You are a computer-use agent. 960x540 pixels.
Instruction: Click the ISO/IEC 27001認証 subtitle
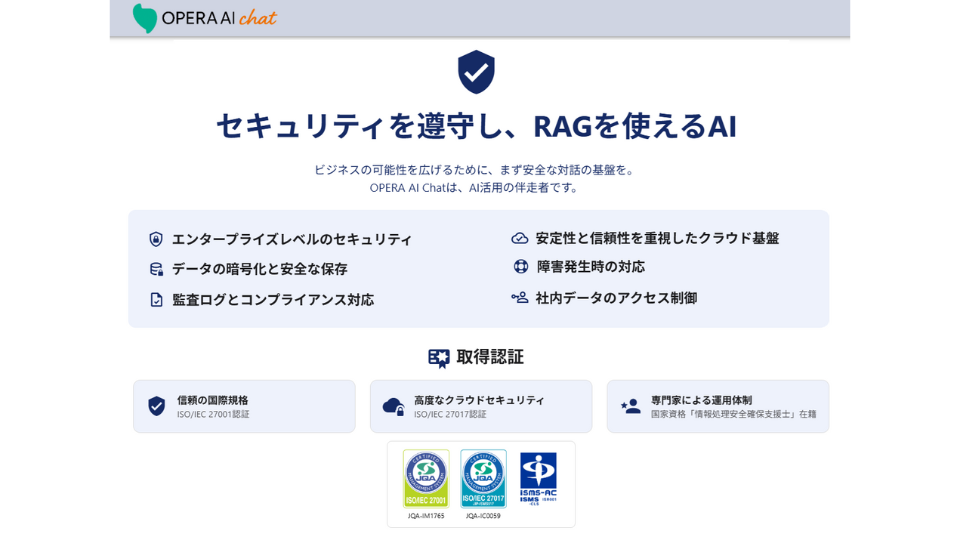pyautogui.click(x=213, y=414)
